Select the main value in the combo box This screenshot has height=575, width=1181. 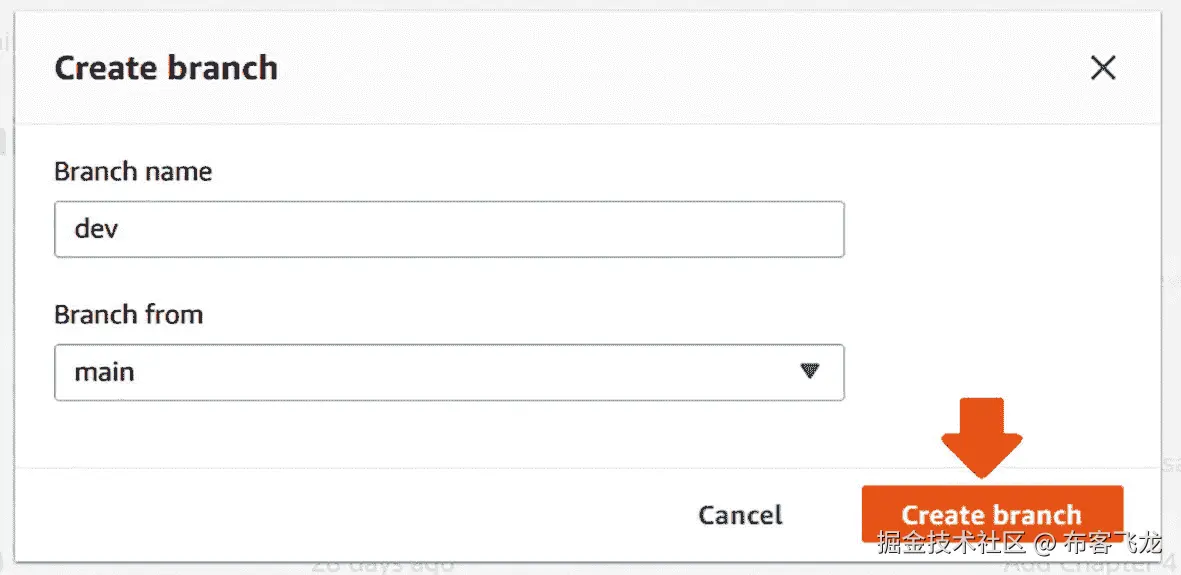[105, 373]
